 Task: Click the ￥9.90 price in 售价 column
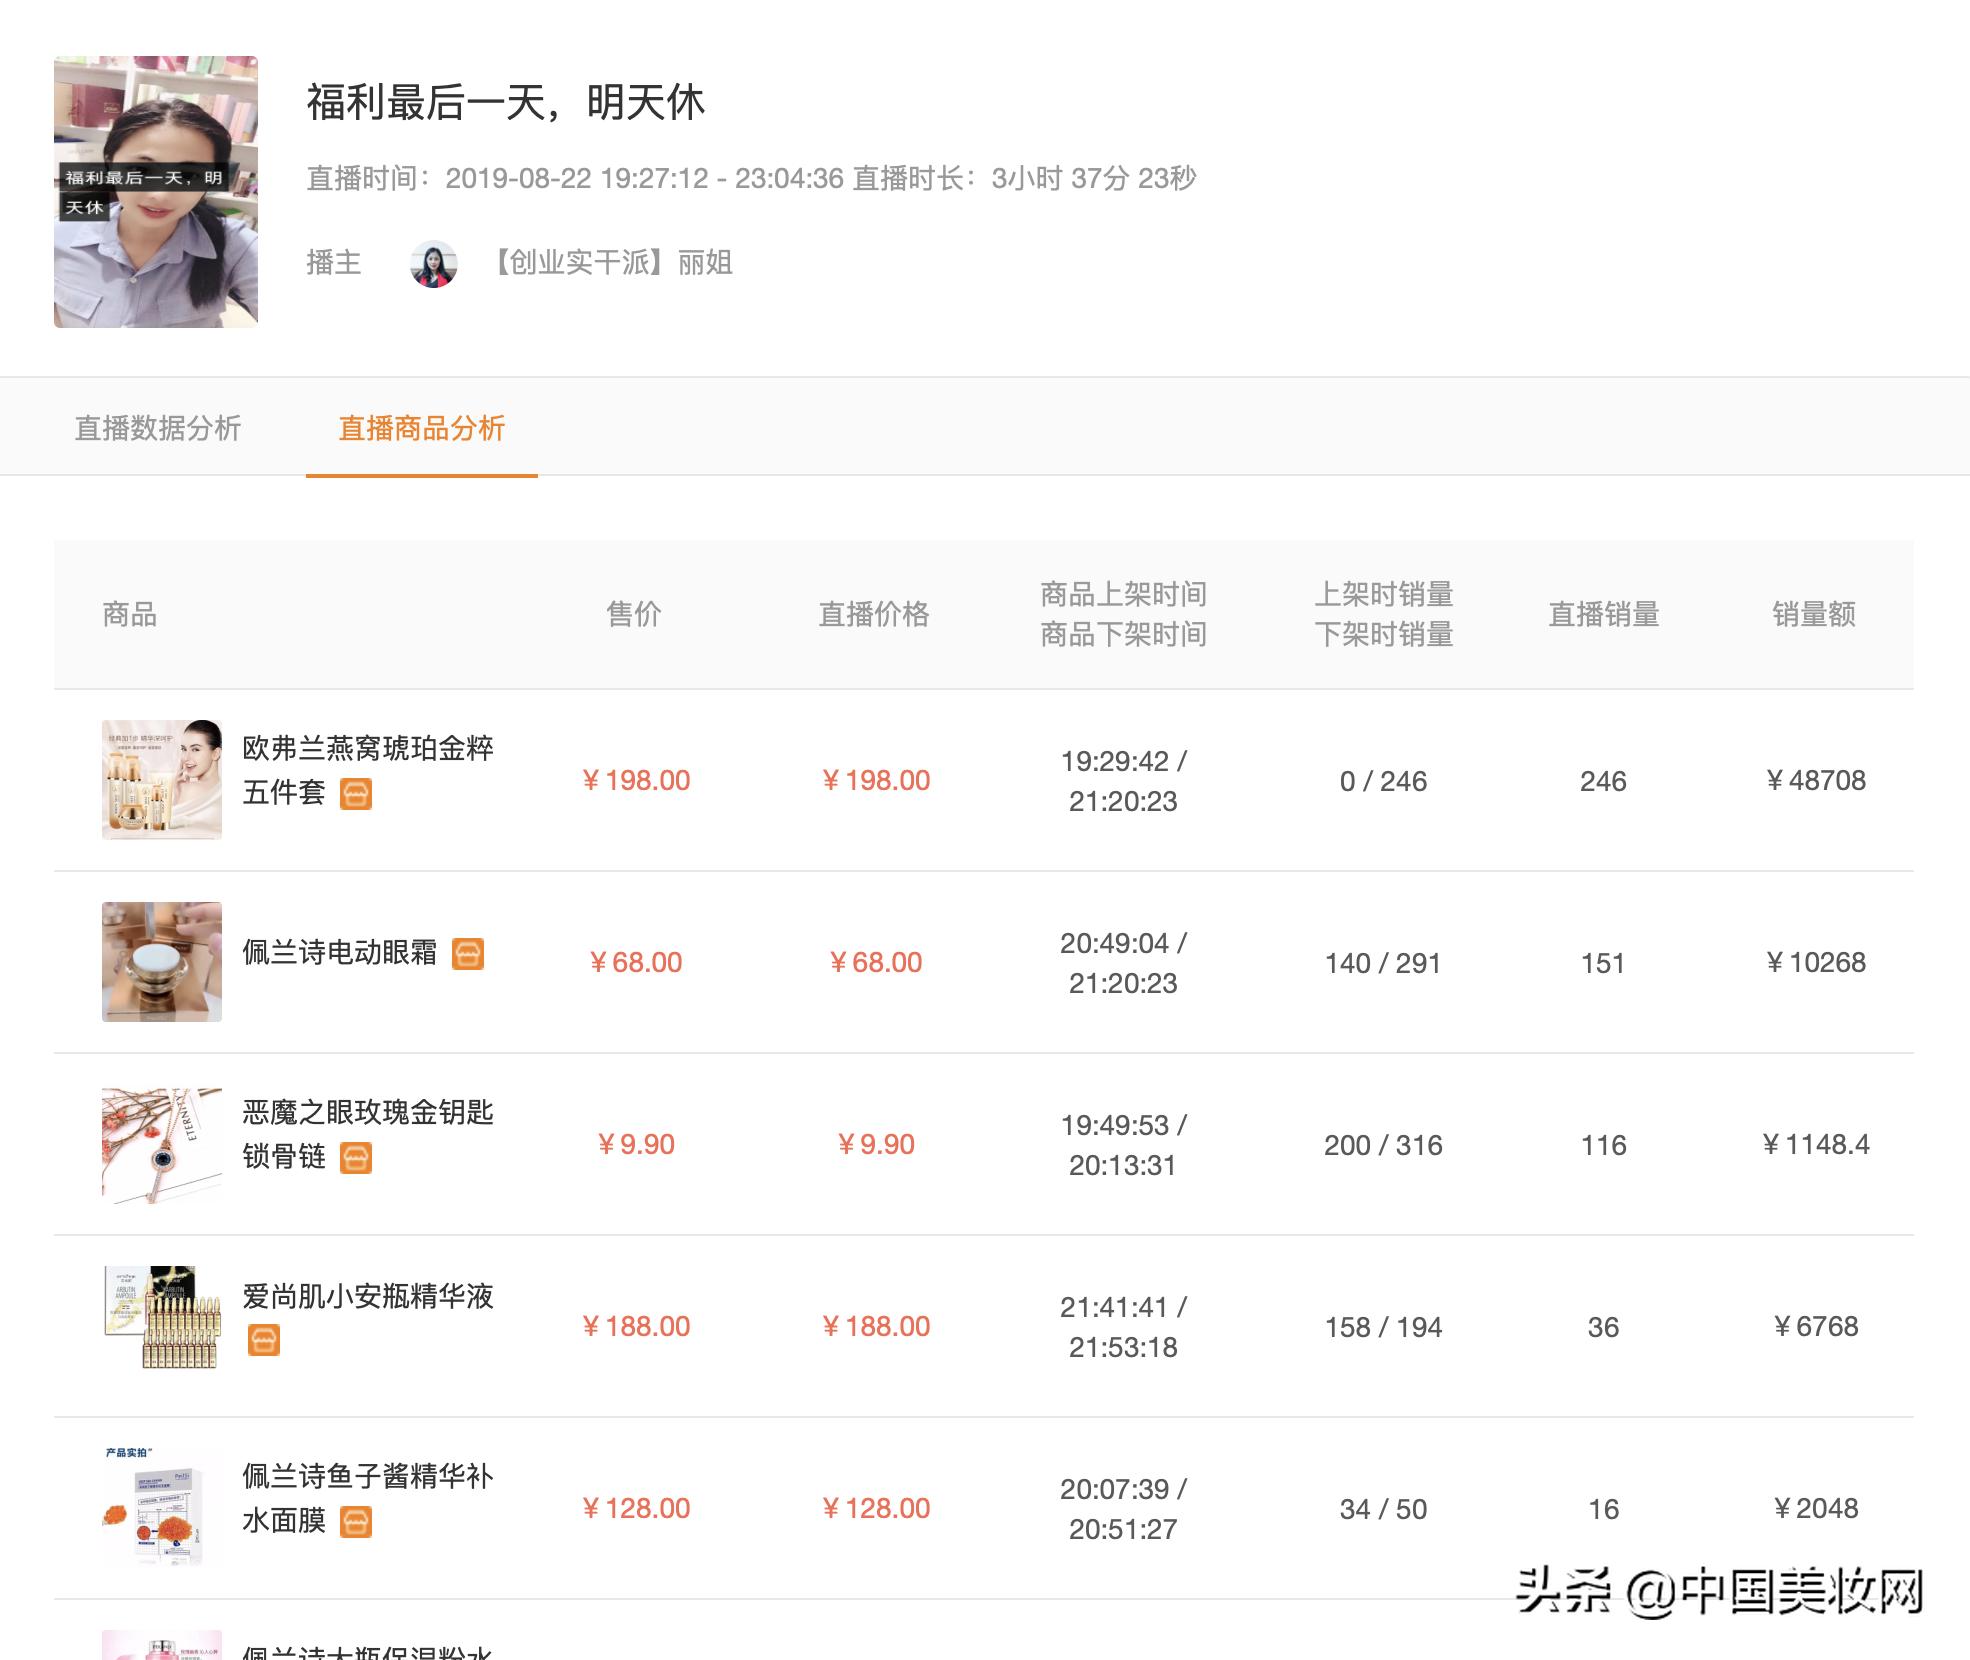(x=635, y=1144)
